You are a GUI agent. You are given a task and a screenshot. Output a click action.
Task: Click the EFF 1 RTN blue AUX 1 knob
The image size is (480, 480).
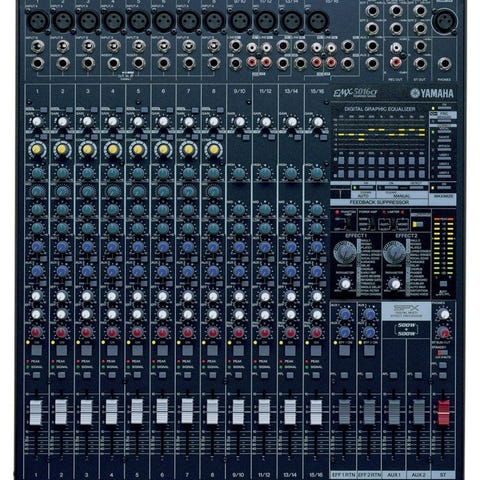coord(344,314)
